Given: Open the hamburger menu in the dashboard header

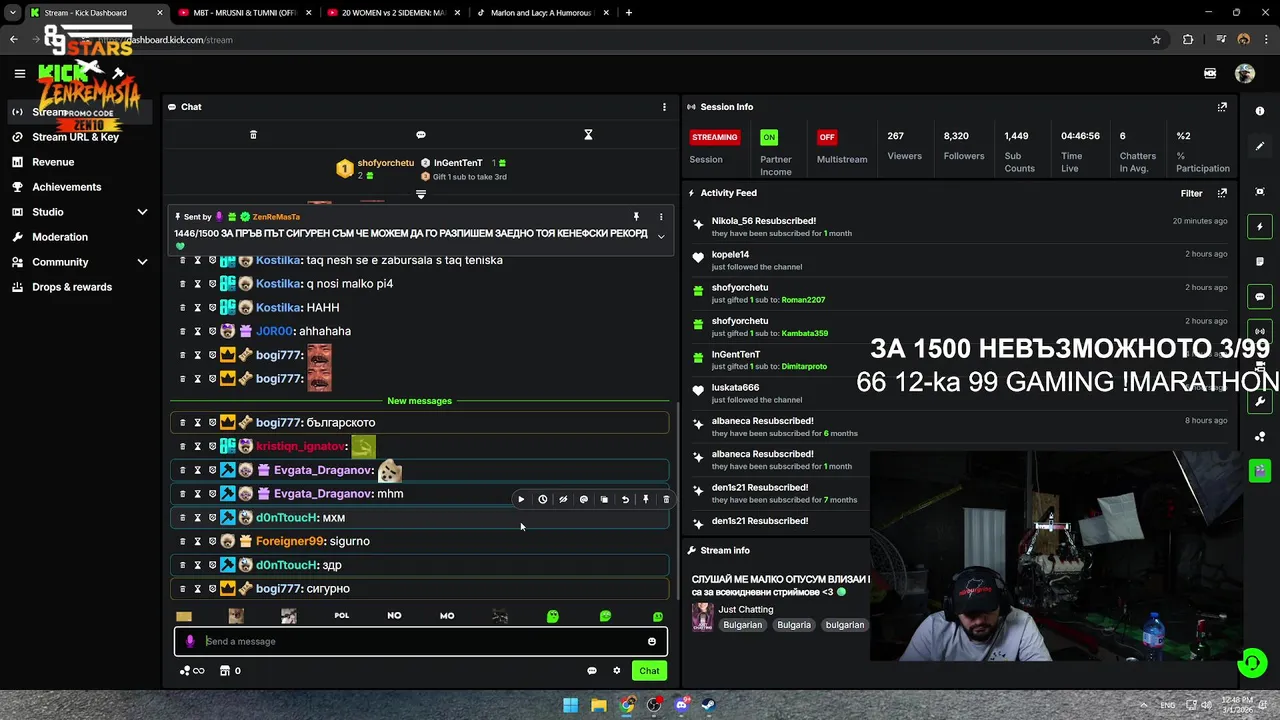Looking at the screenshot, I should (x=19, y=73).
